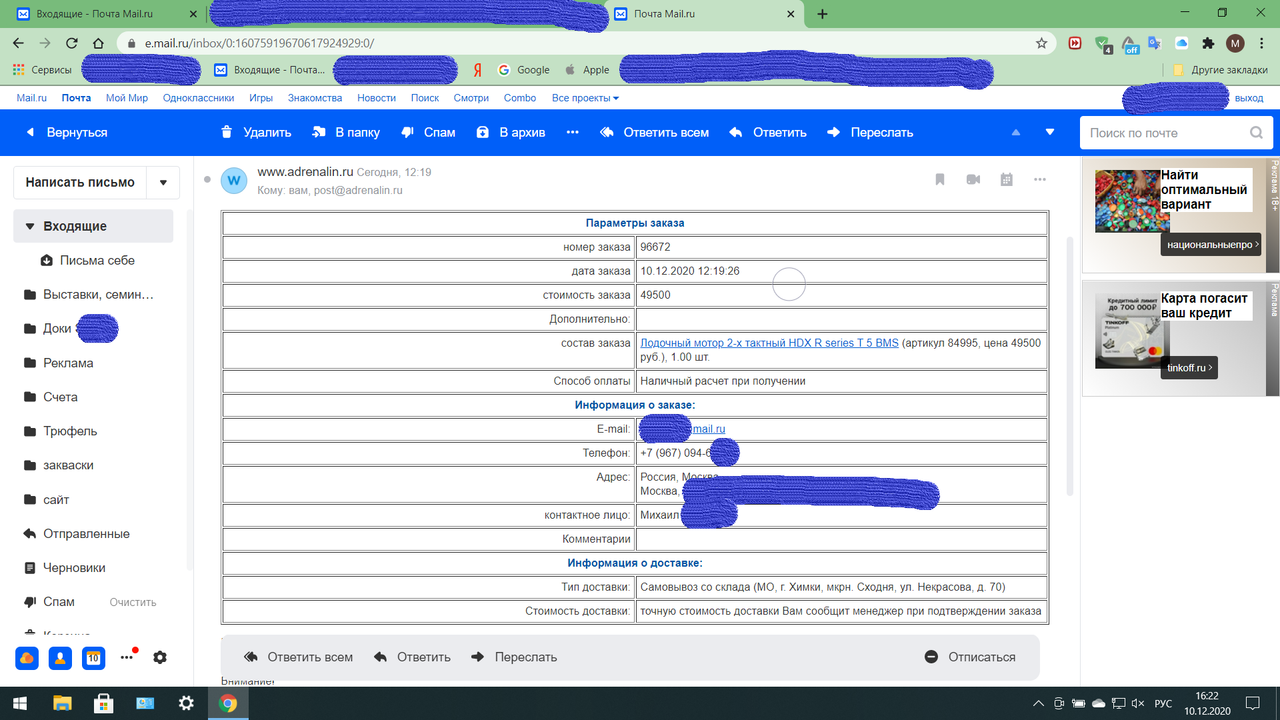This screenshot has width=1280, height=720.
Task: Open the contacts icon at sidebar bottom
Action: click(x=60, y=658)
